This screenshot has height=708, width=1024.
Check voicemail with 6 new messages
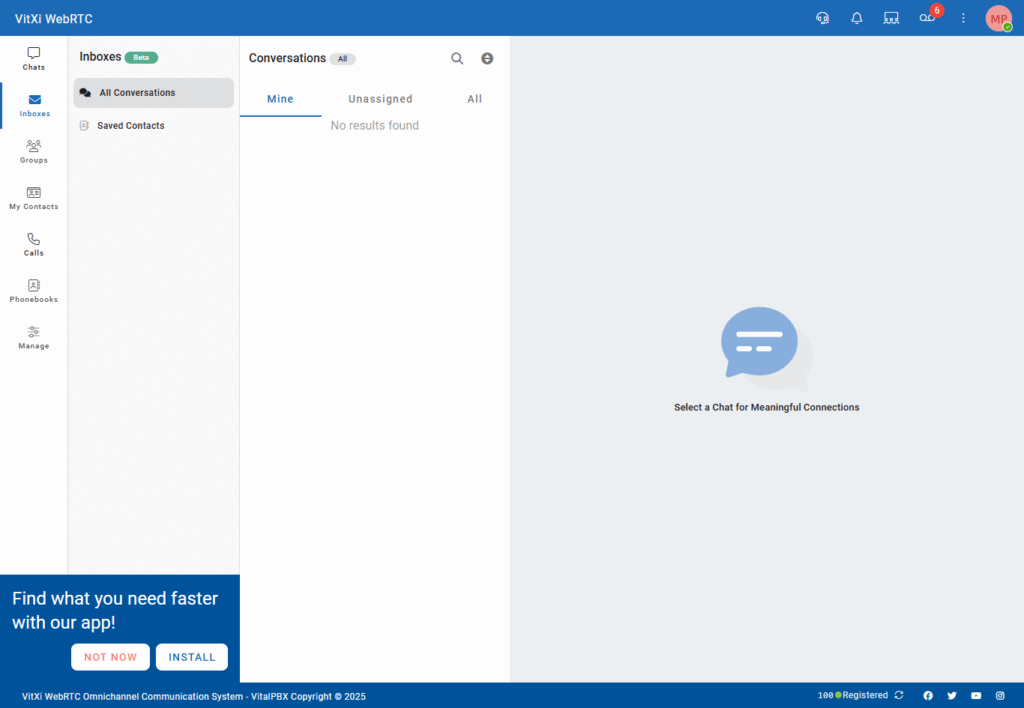click(x=926, y=18)
